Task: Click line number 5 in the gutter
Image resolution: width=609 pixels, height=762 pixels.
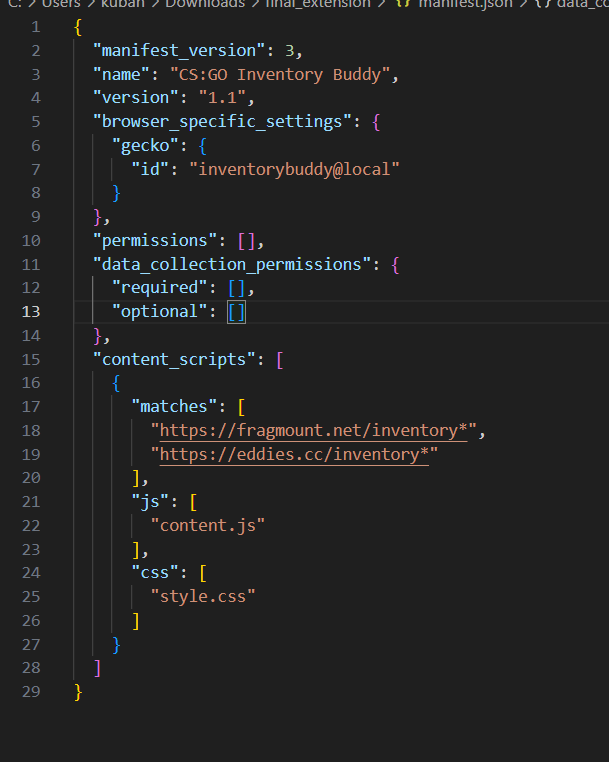Action: pos(36,121)
